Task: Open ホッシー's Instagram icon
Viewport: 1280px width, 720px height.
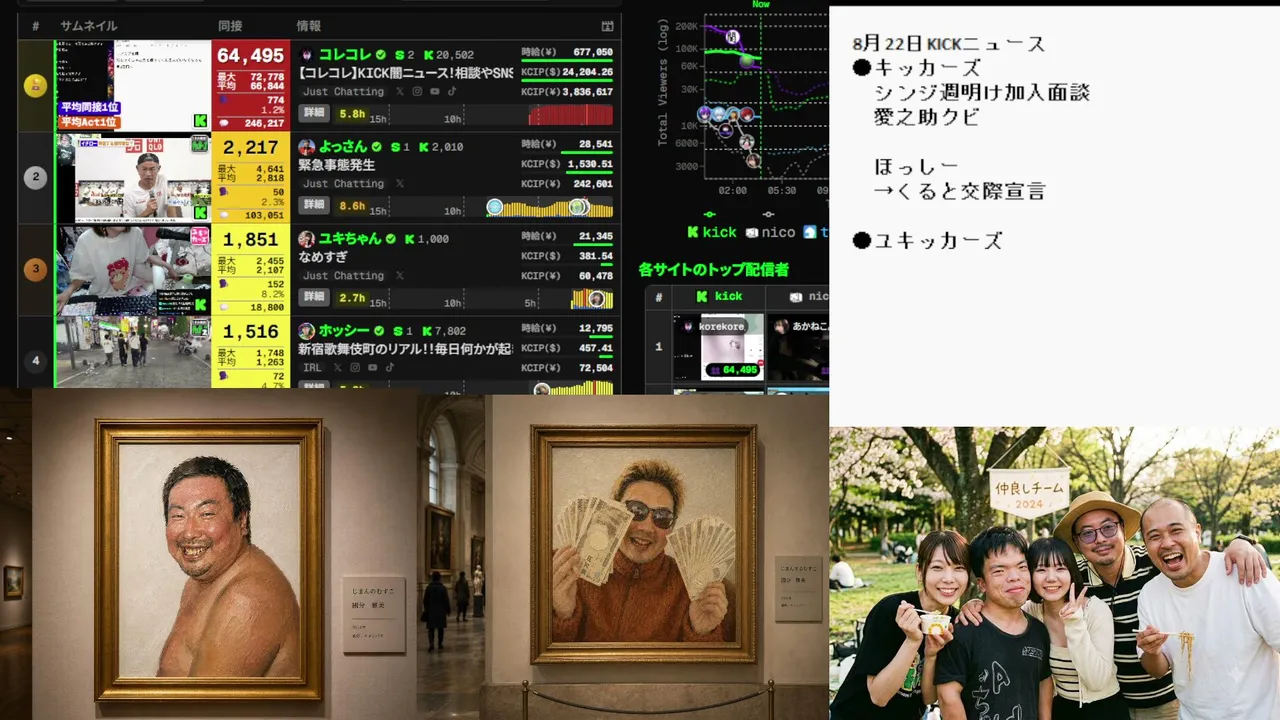Action: click(355, 368)
